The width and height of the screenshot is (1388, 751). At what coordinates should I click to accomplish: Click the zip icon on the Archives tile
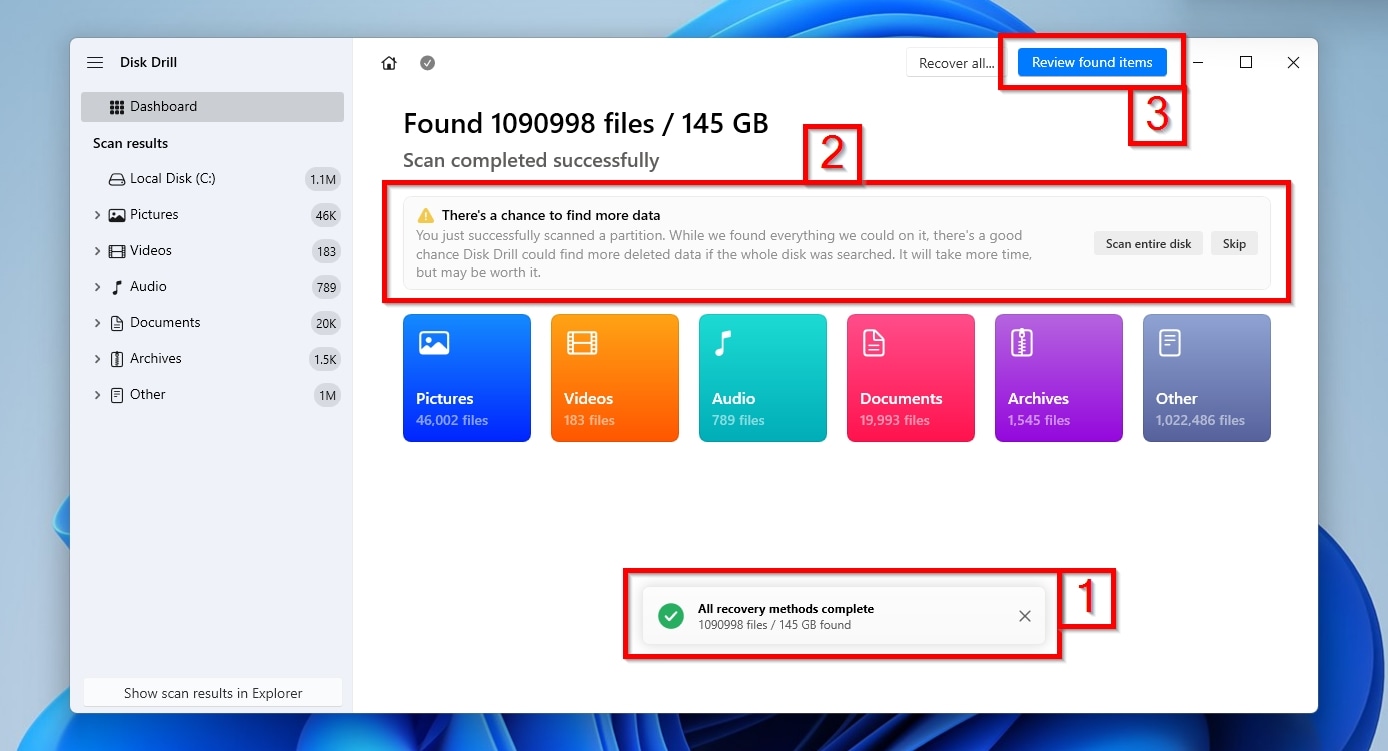1022,343
